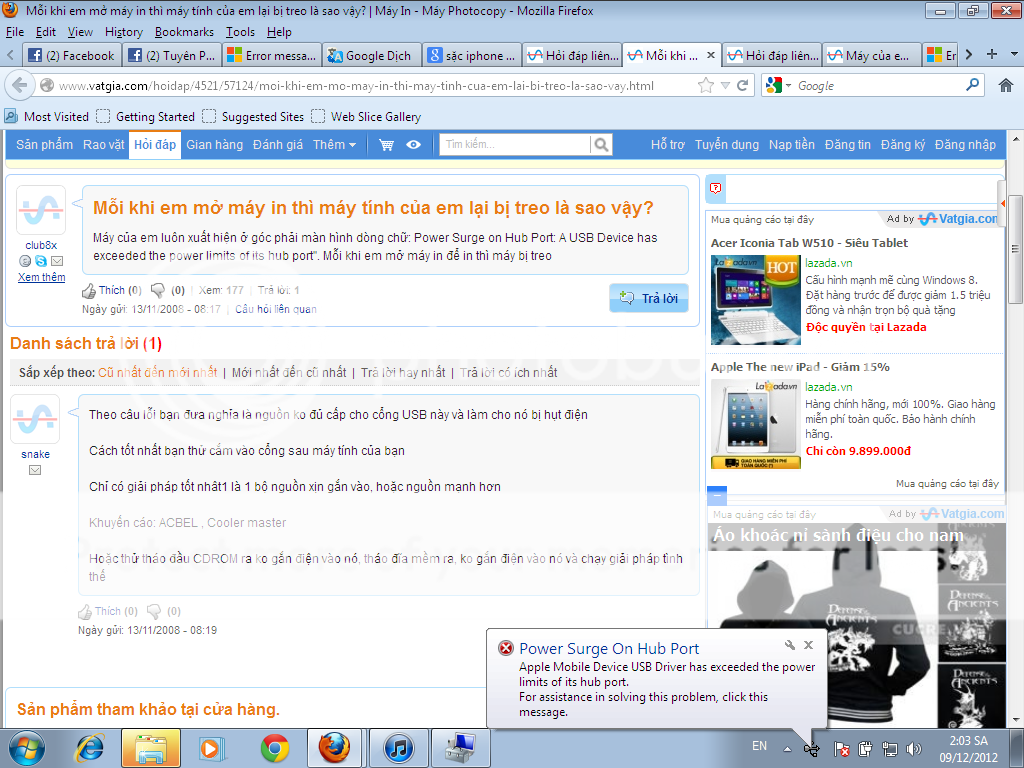Expand the Thêm dropdown in site navbar
This screenshot has width=1024, height=768.
[x=334, y=145]
